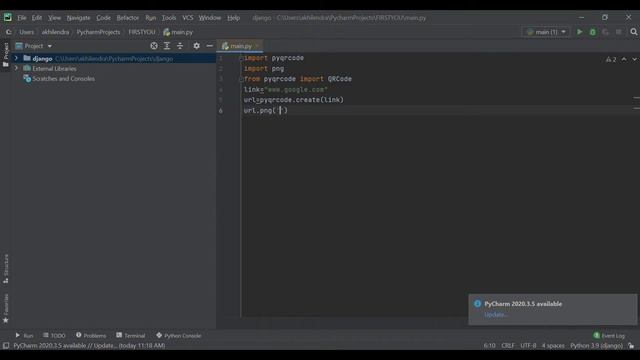Open the TODO tool window
The image size is (640, 360).
[54, 336]
